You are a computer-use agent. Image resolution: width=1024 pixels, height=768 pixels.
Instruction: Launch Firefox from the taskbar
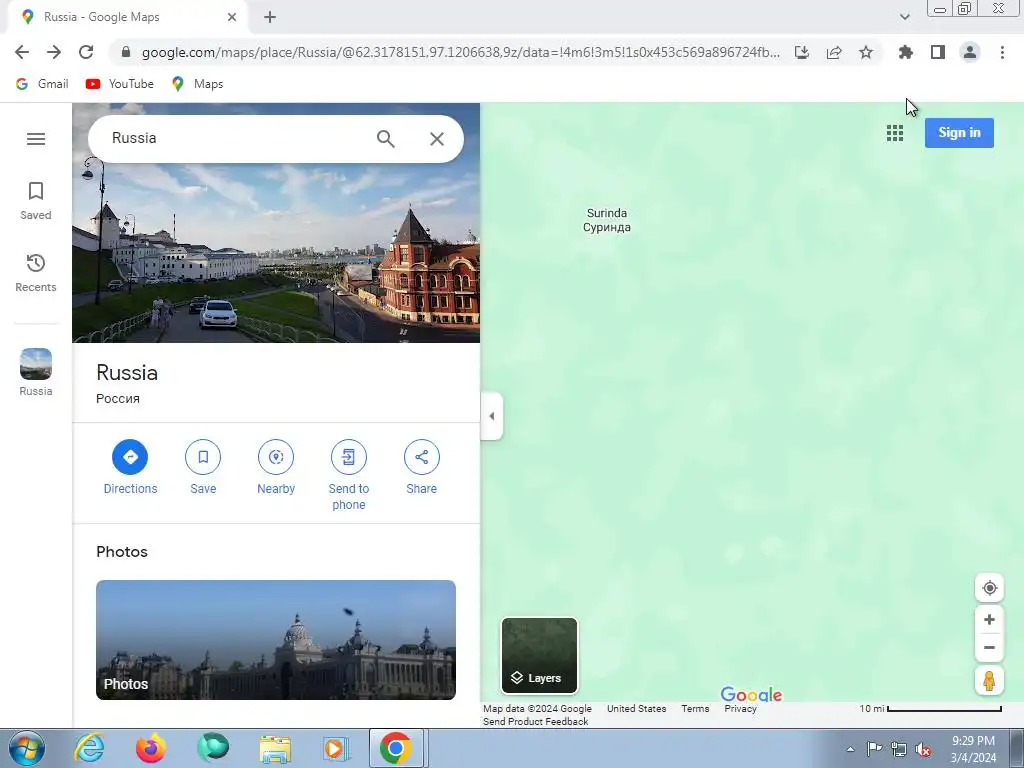point(151,748)
